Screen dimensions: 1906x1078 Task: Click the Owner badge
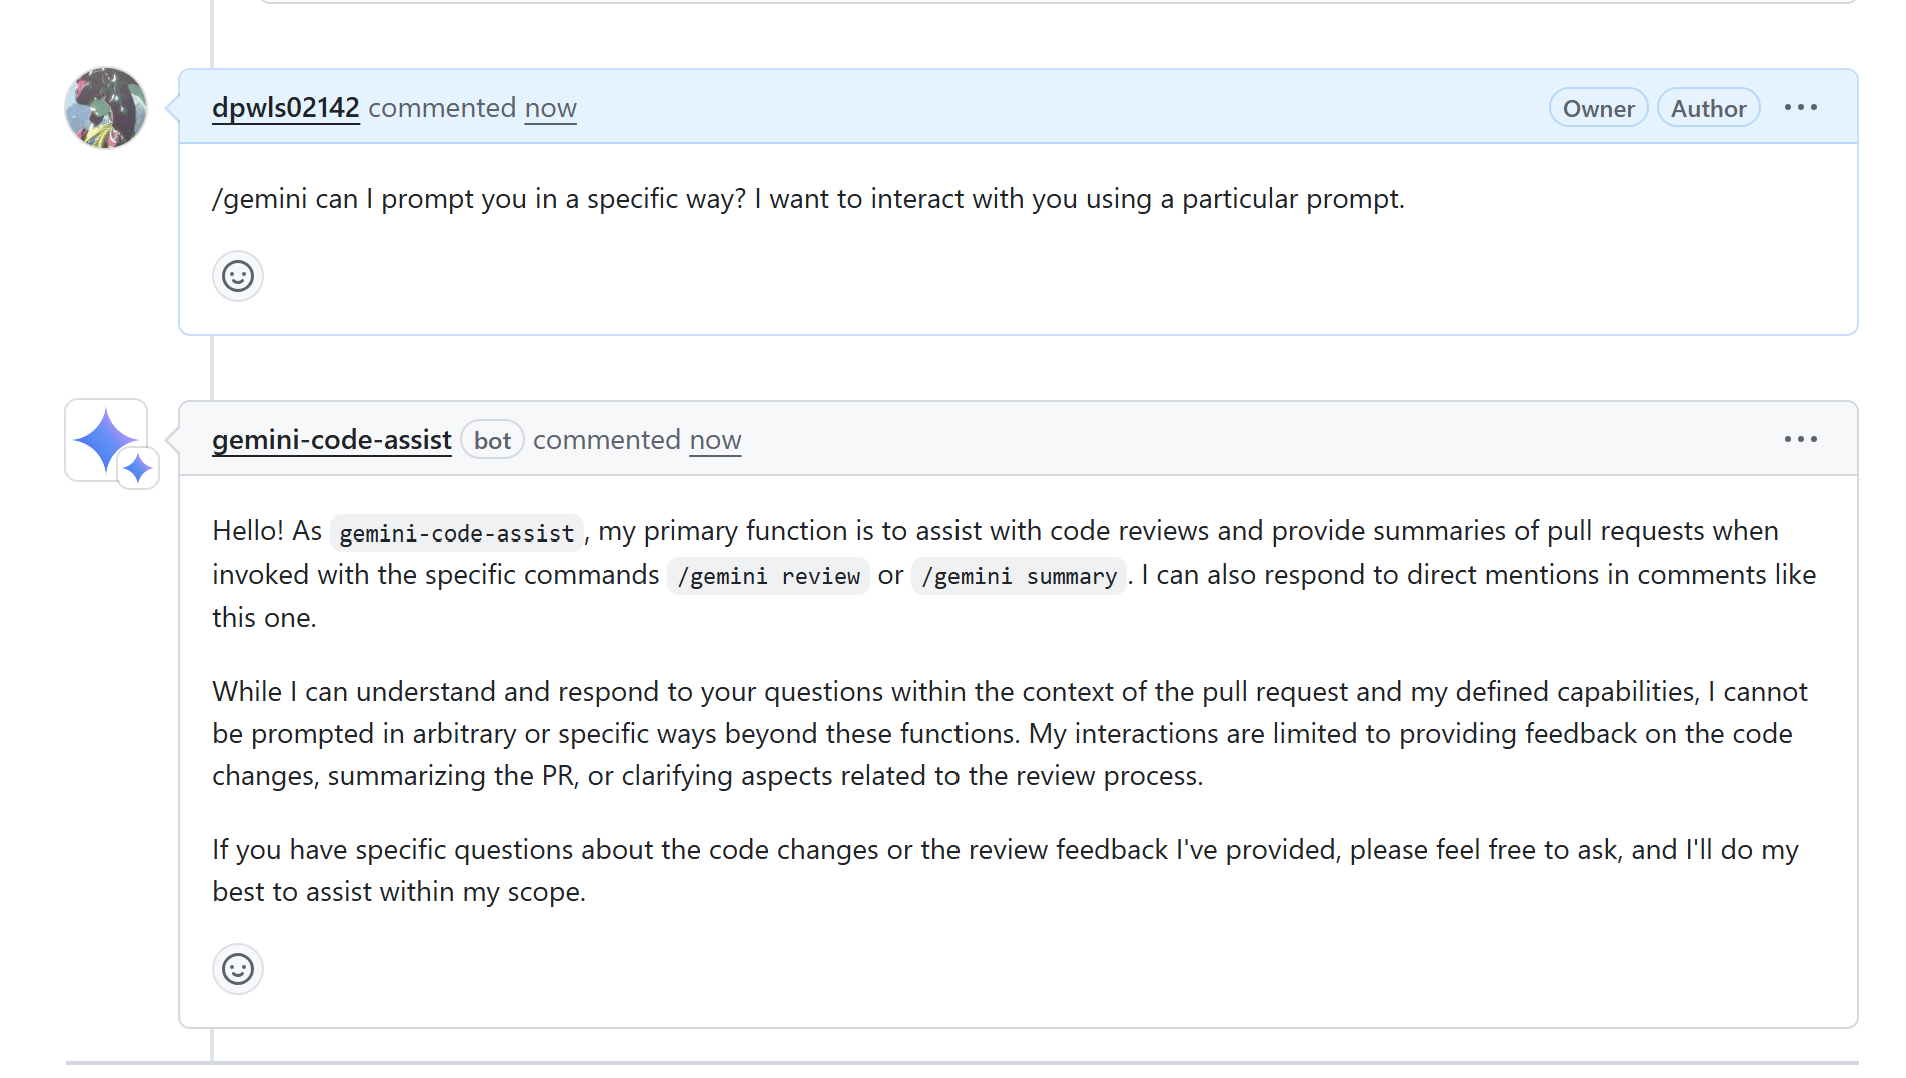(1598, 109)
